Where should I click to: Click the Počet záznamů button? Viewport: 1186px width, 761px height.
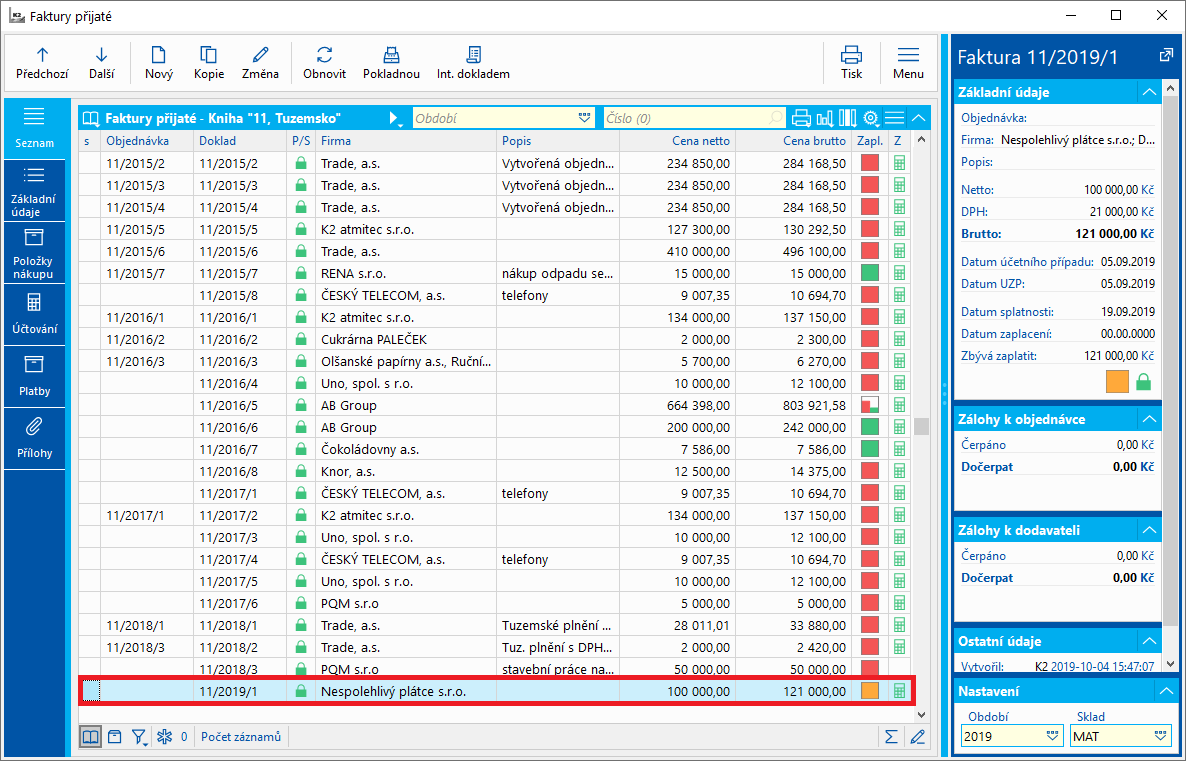(241, 737)
